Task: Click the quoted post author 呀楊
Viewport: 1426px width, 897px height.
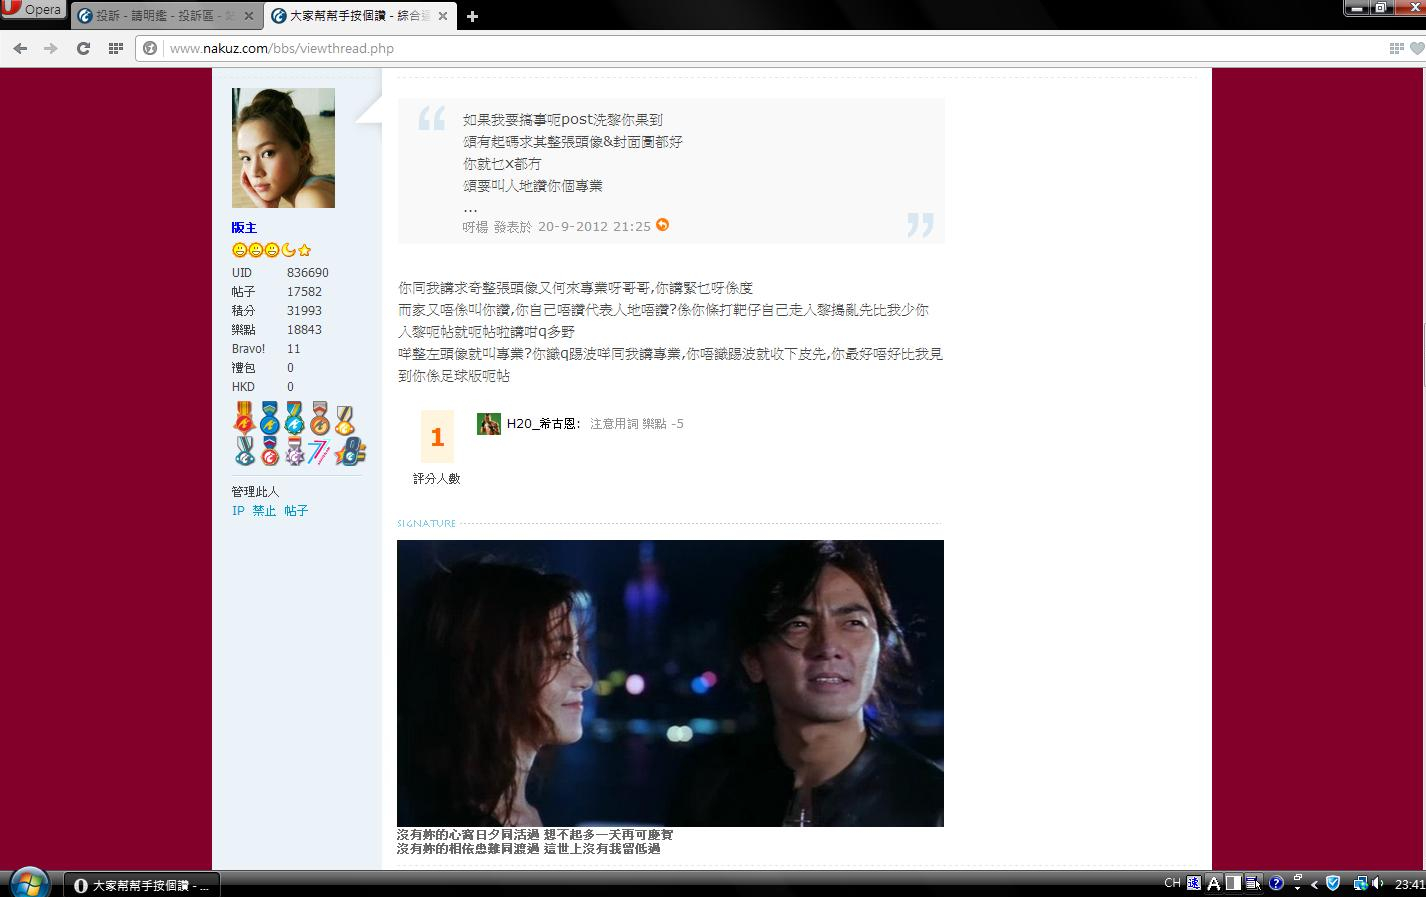Action: point(475,226)
